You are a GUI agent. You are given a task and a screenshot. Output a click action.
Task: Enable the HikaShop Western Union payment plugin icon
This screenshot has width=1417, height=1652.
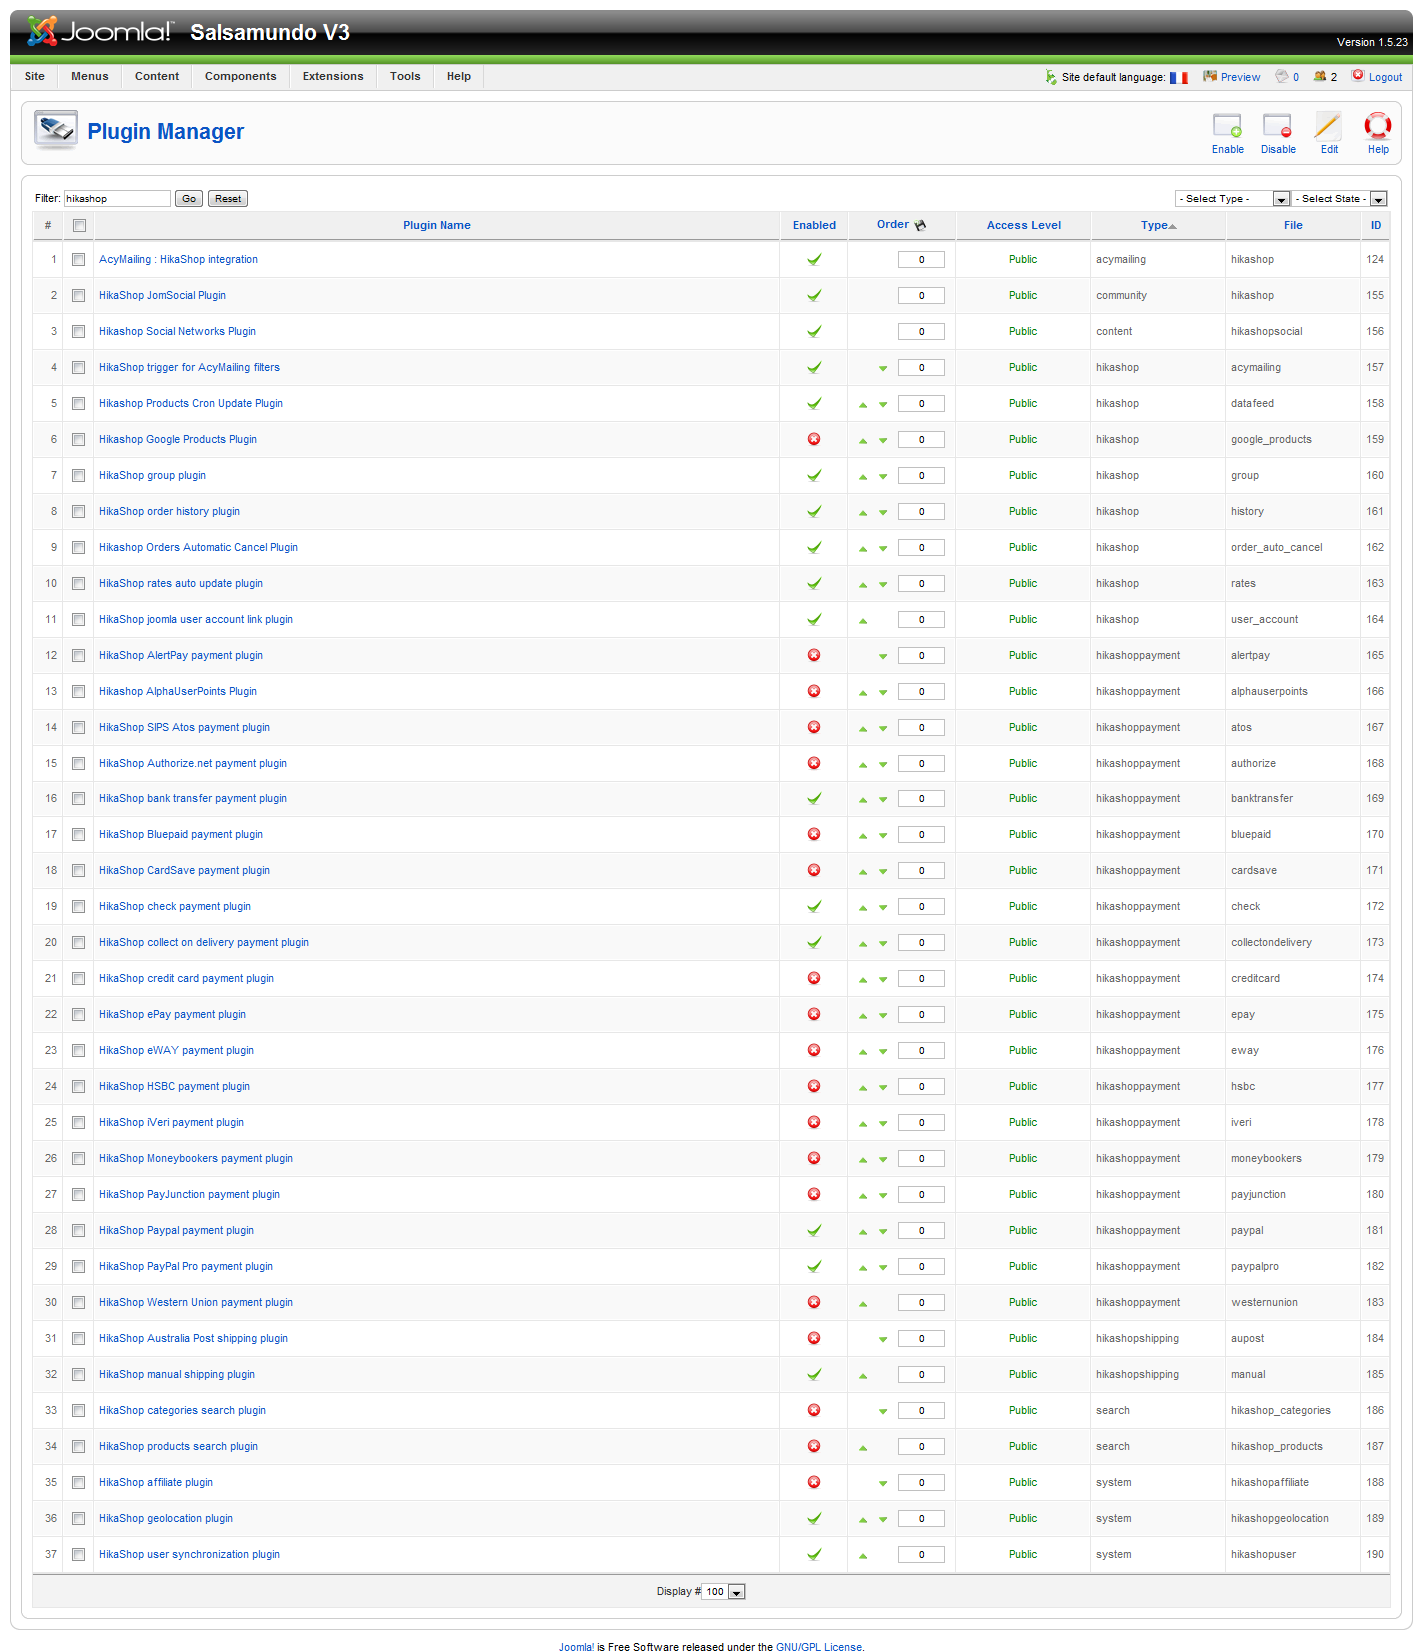pyautogui.click(x=814, y=1302)
